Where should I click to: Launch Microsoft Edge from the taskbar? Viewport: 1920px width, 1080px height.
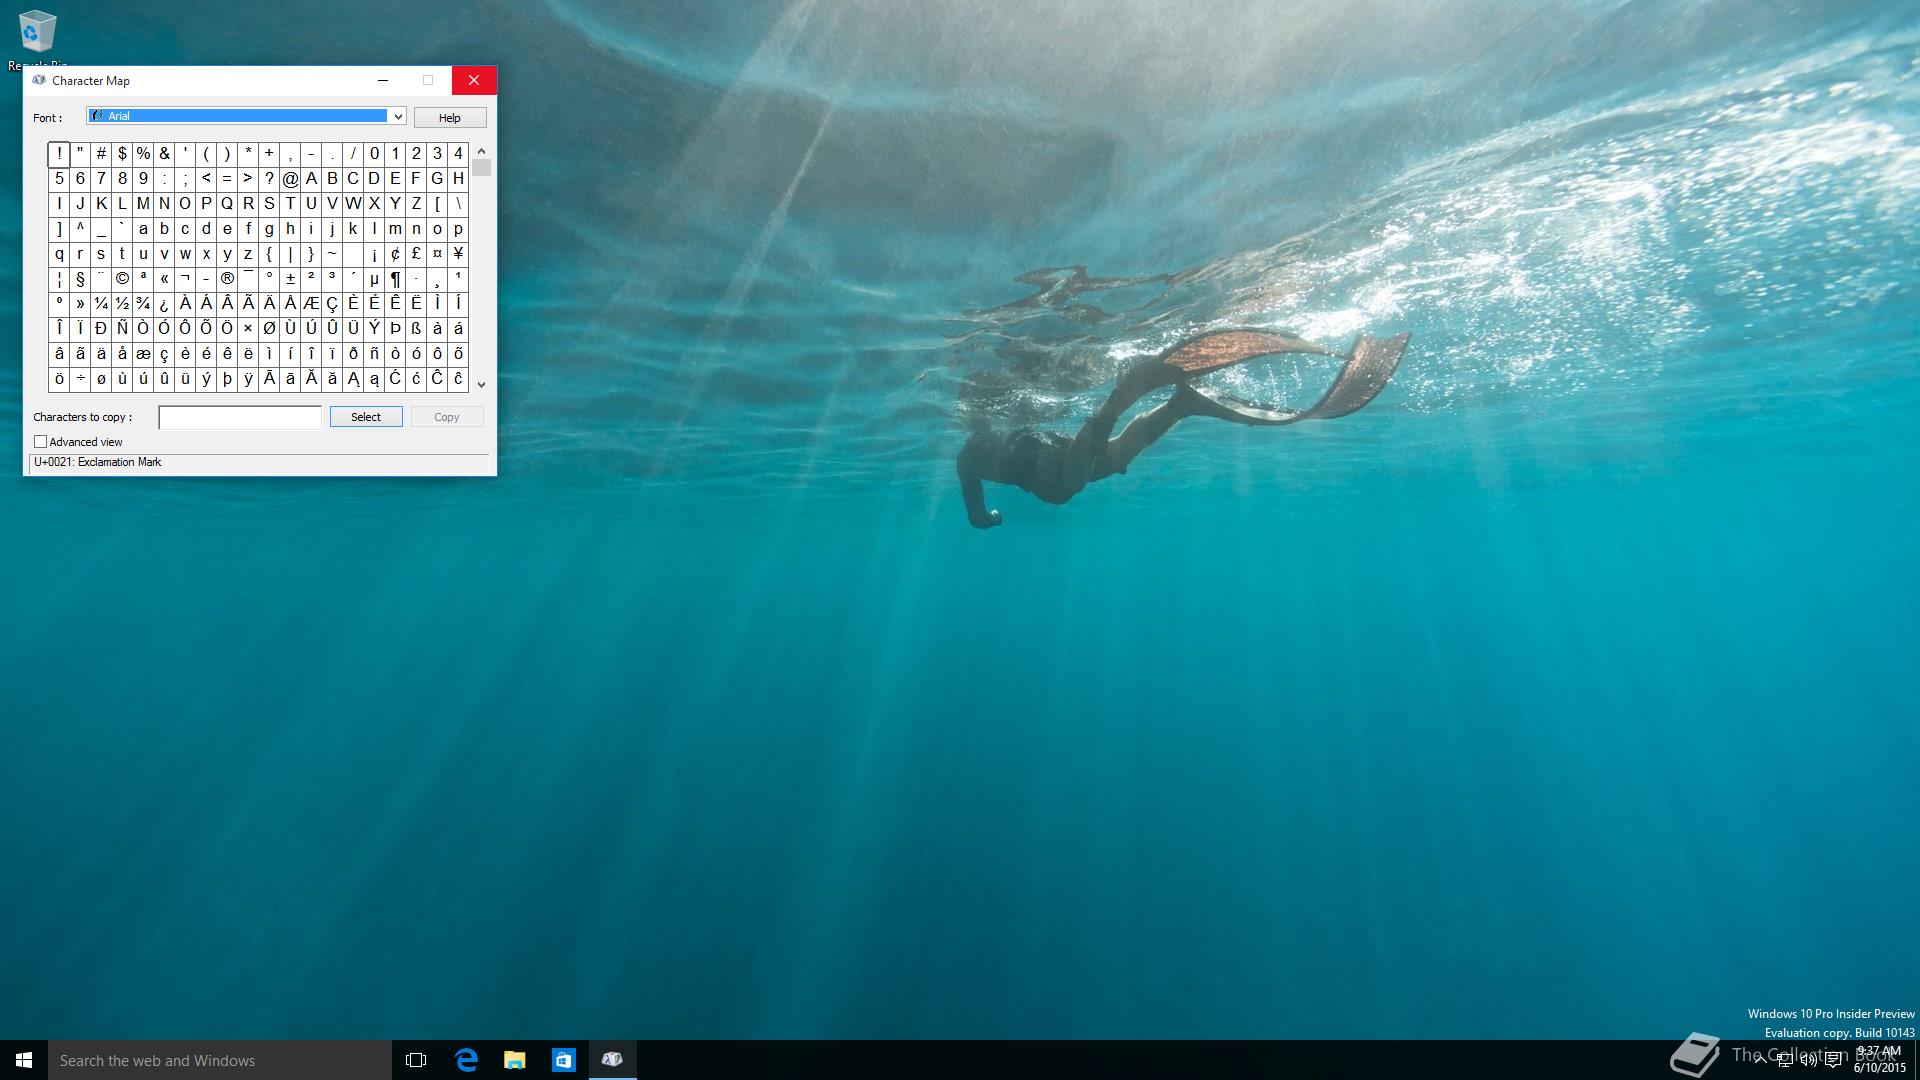(466, 1060)
